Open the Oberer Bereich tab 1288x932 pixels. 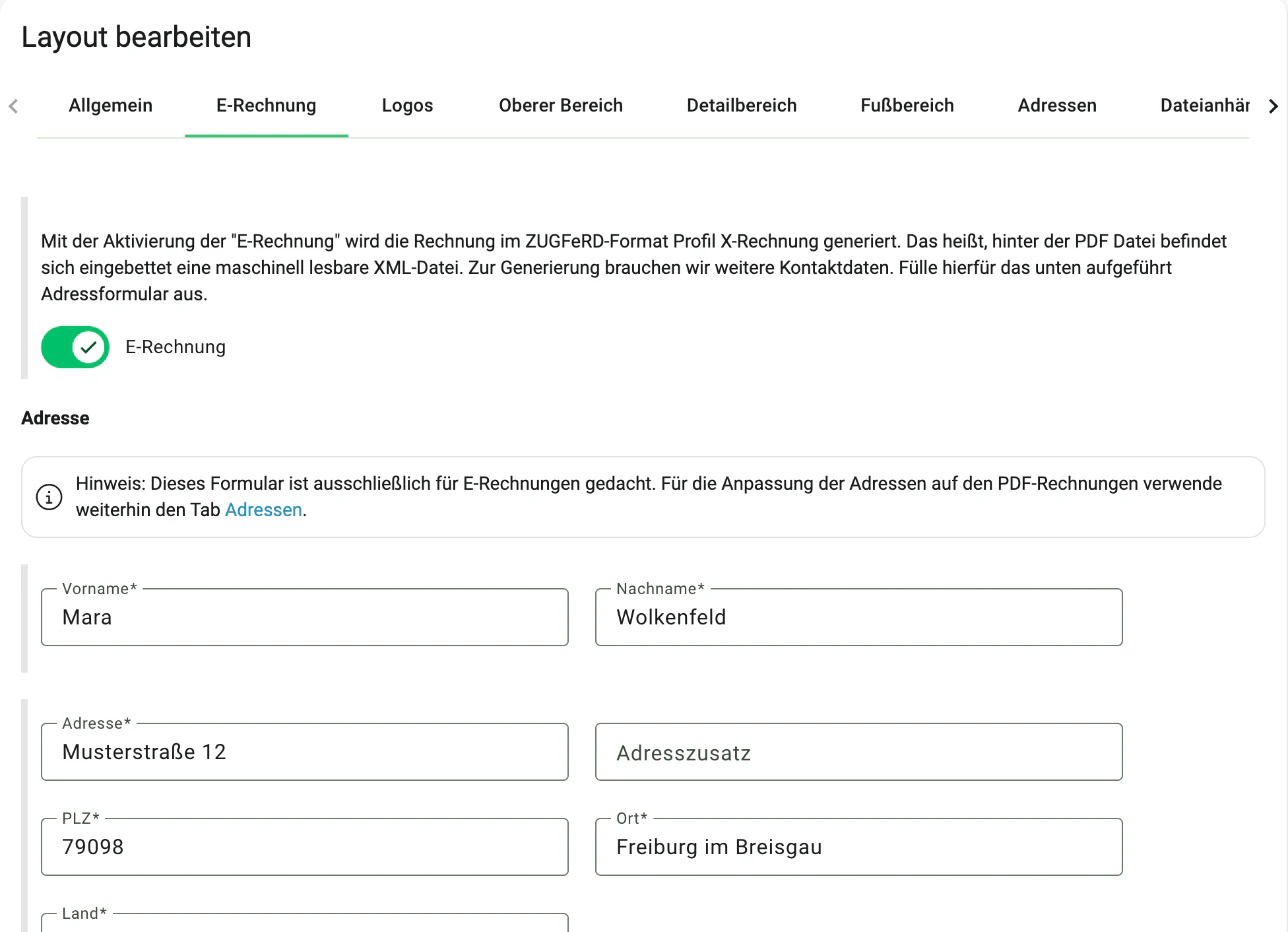click(x=561, y=105)
